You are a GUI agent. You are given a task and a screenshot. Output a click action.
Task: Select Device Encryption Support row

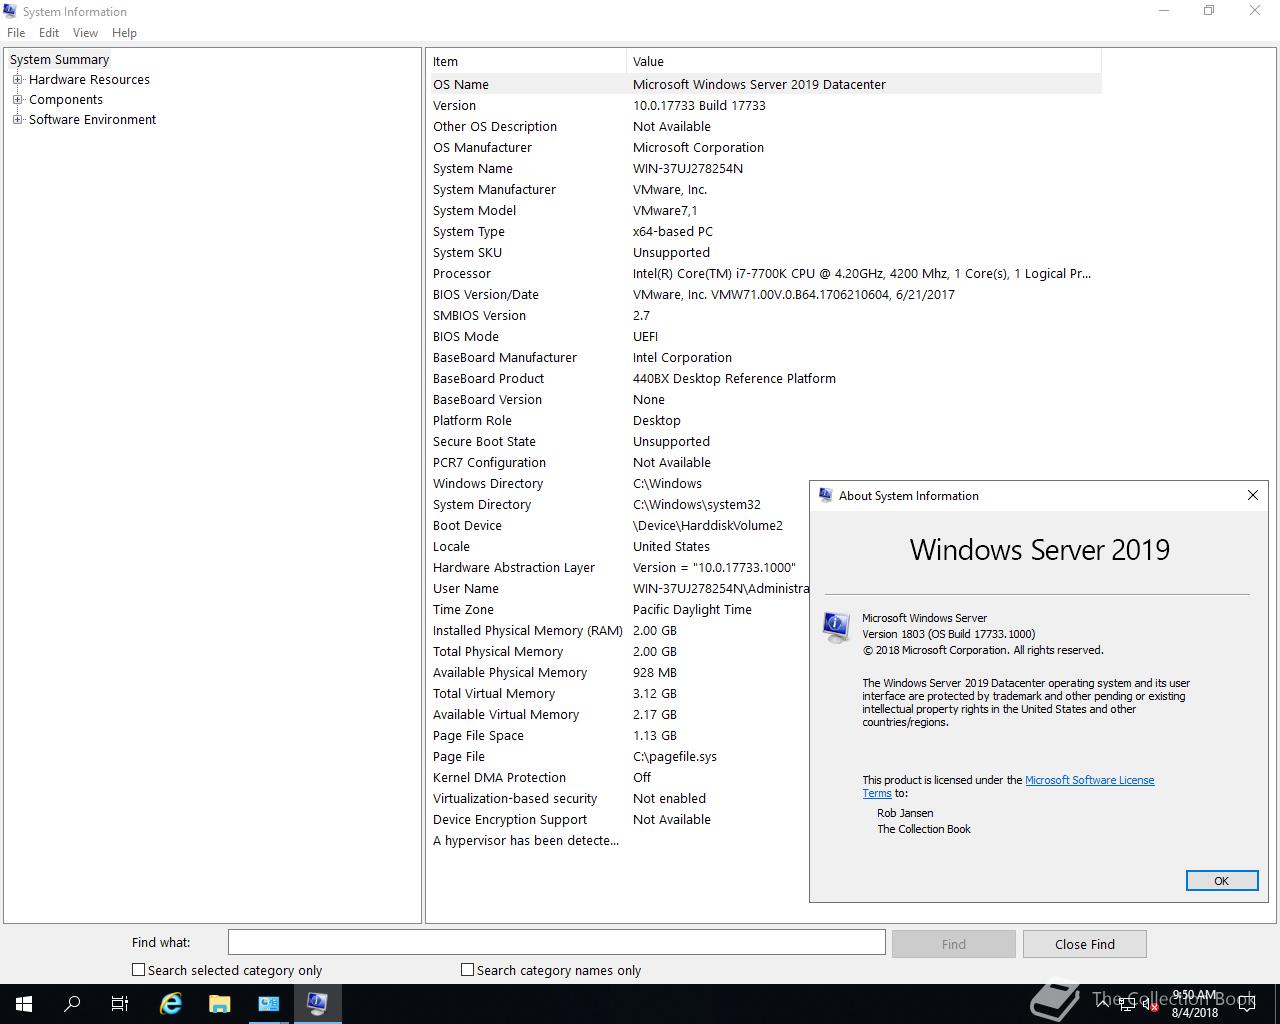point(620,820)
